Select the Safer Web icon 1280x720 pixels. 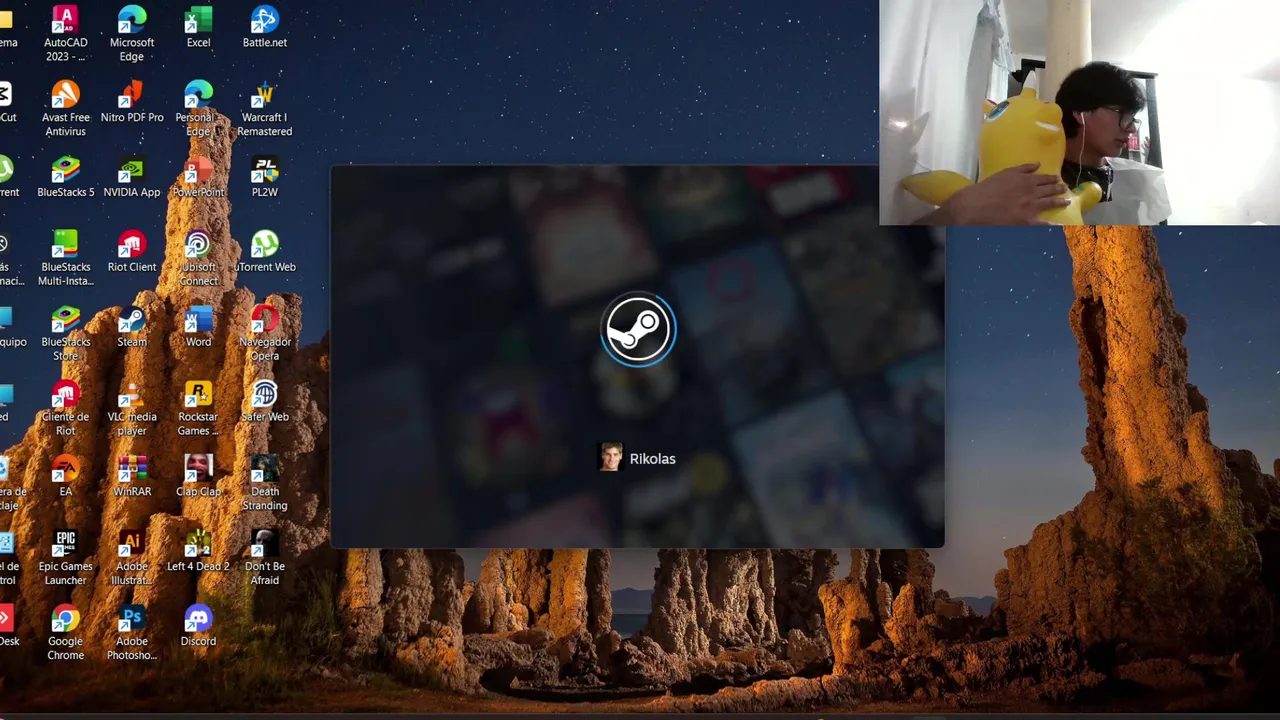click(x=265, y=401)
